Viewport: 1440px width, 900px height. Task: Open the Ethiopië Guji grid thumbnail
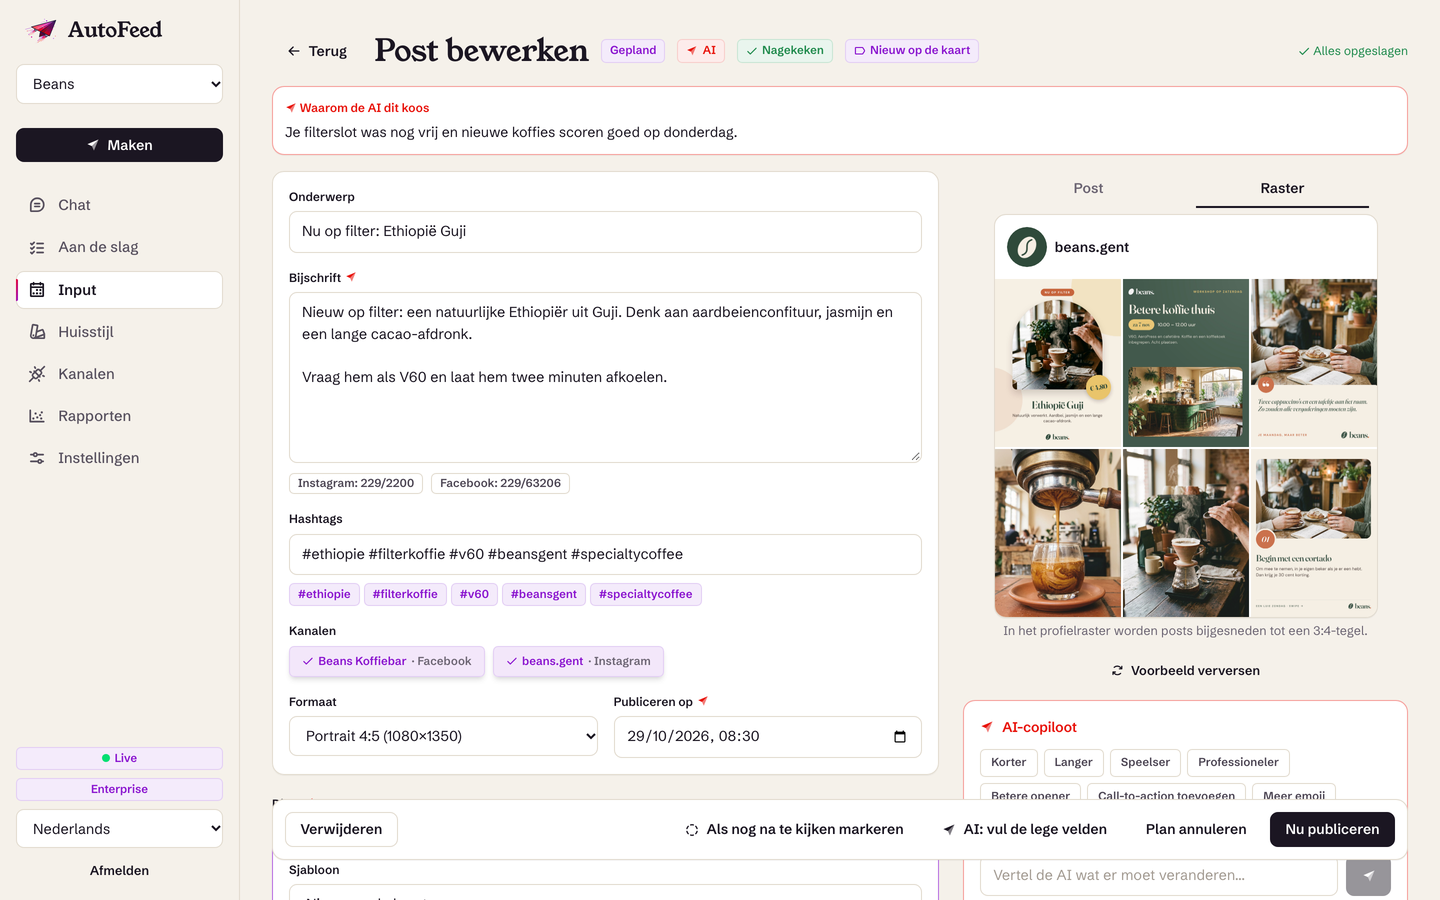(x=1058, y=363)
